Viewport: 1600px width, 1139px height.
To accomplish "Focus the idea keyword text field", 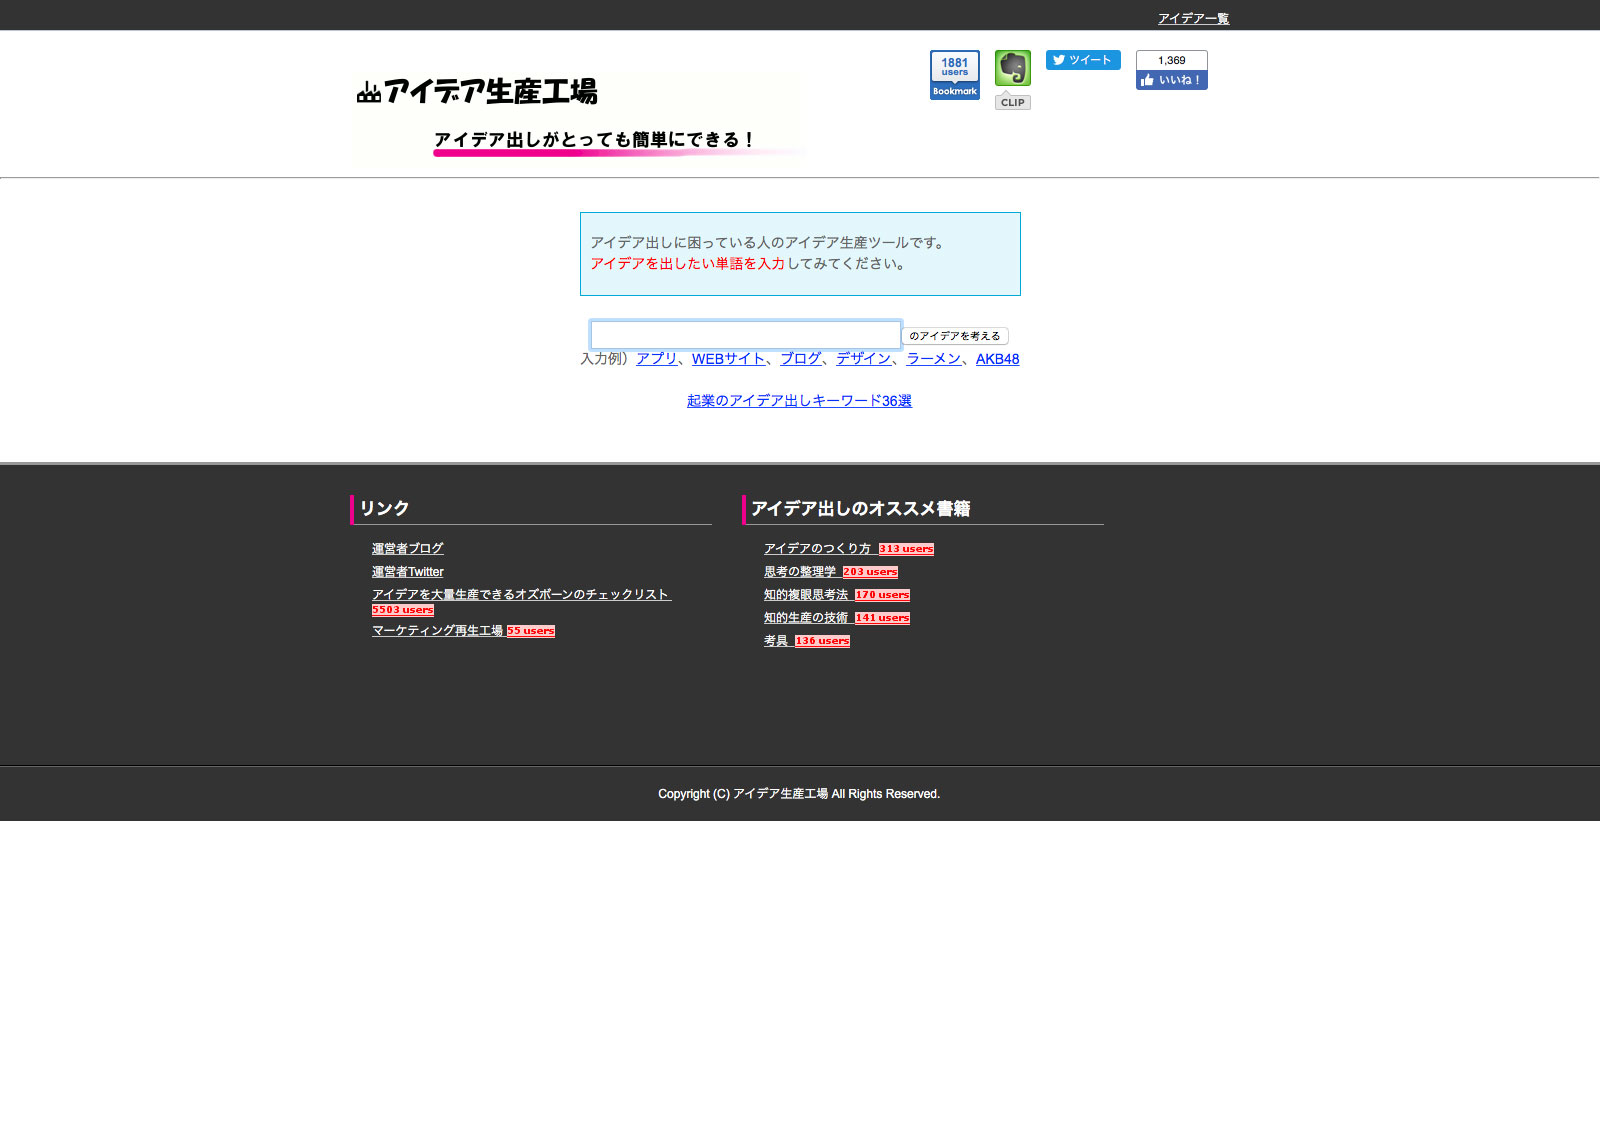I will 745,335.
